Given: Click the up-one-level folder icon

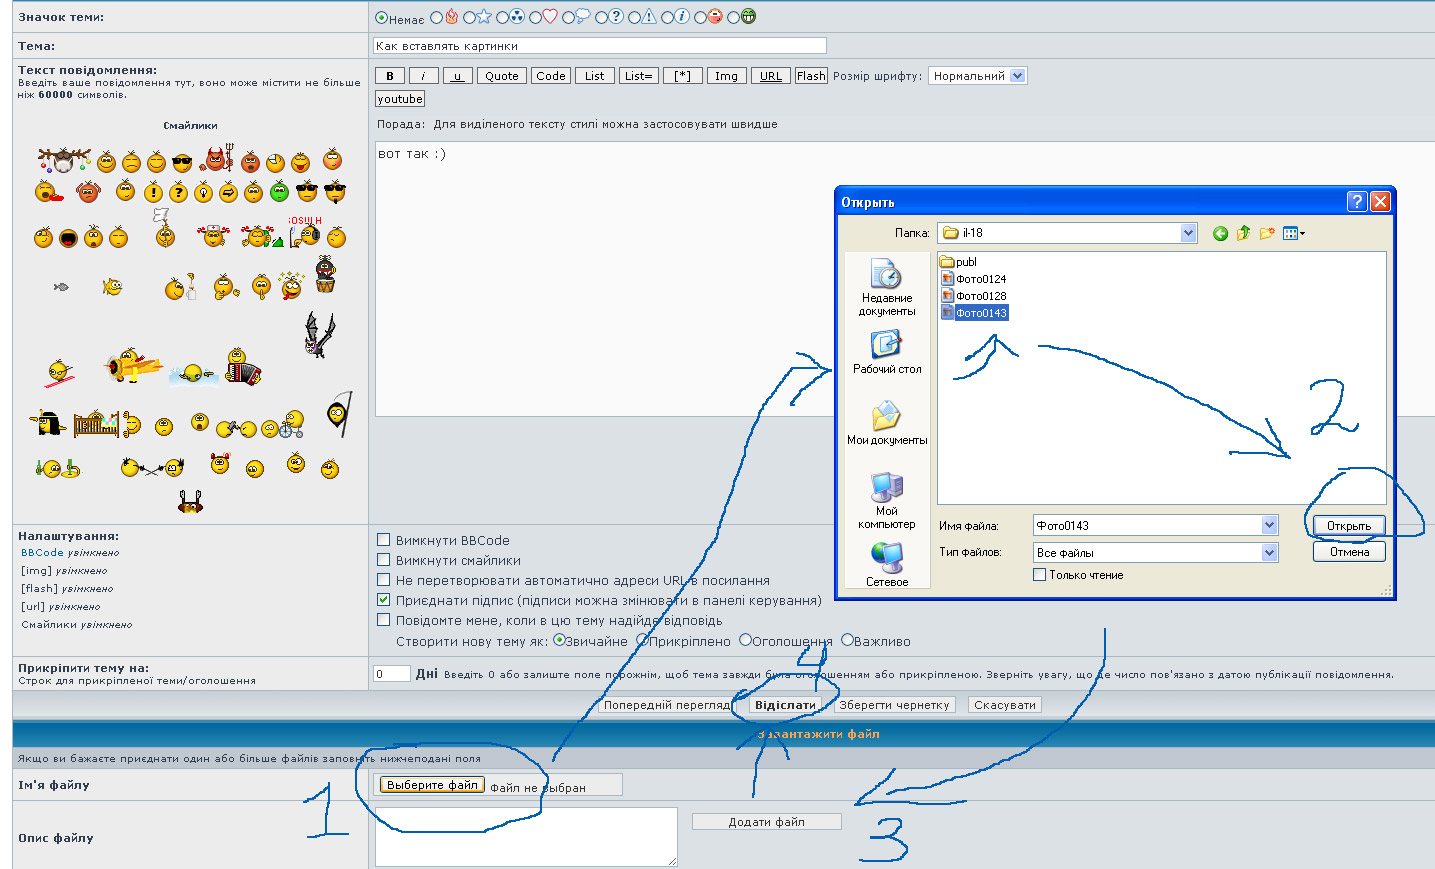Looking at the screenshot, I should pos(1243,233).
